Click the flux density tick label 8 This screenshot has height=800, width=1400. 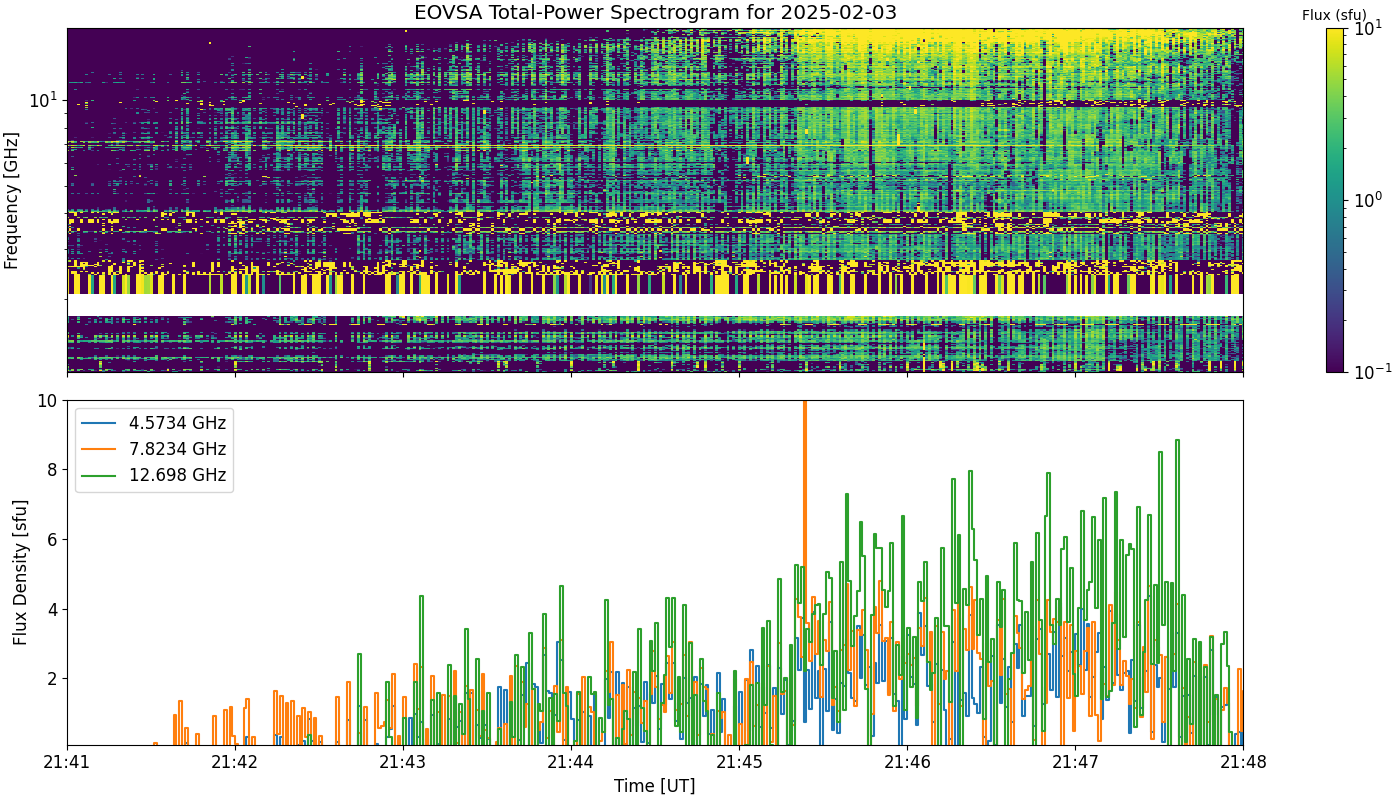pos(52,469)
